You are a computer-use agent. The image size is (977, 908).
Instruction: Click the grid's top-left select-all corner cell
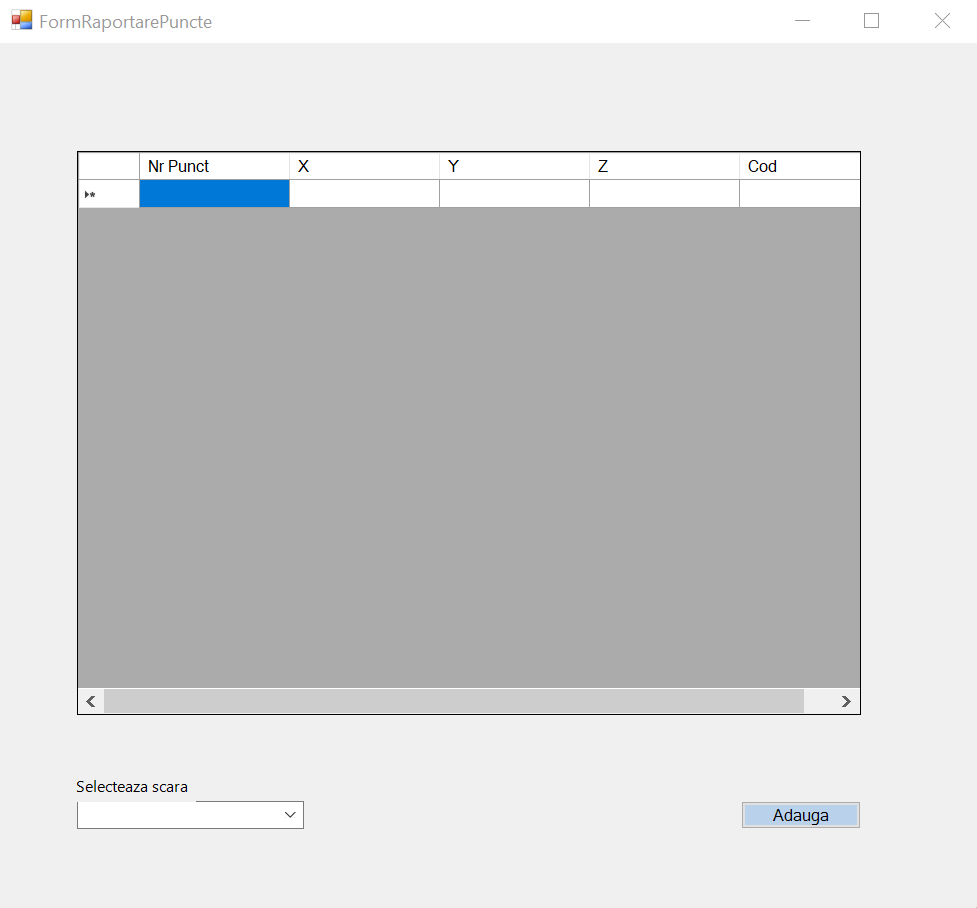pos(108,166)
